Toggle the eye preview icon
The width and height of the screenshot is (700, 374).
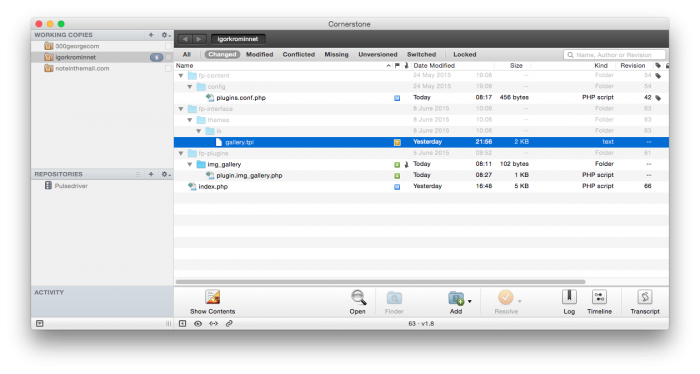coord(198,324)
